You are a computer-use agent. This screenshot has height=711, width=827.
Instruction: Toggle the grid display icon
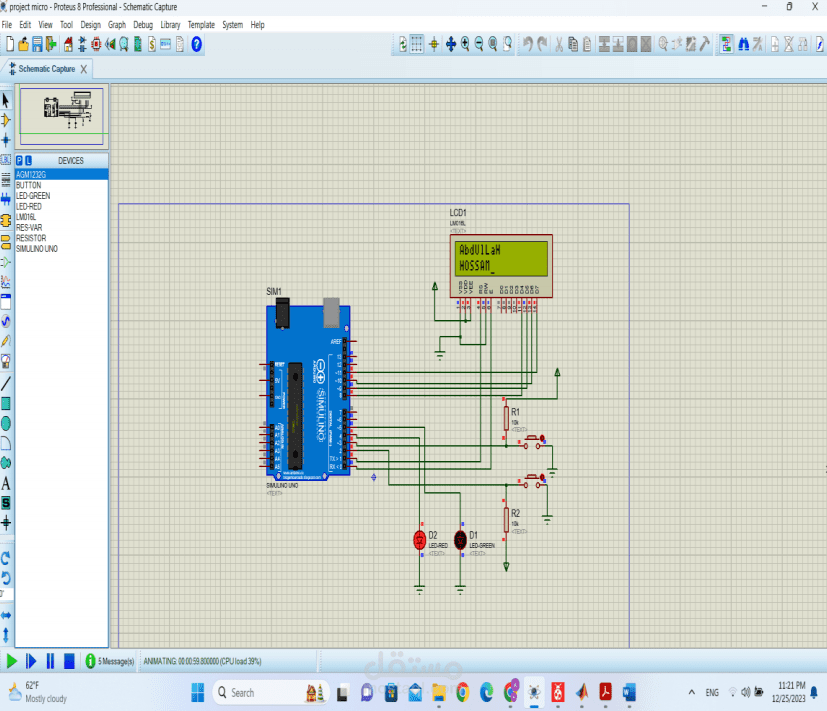click(x=417, y=44)
